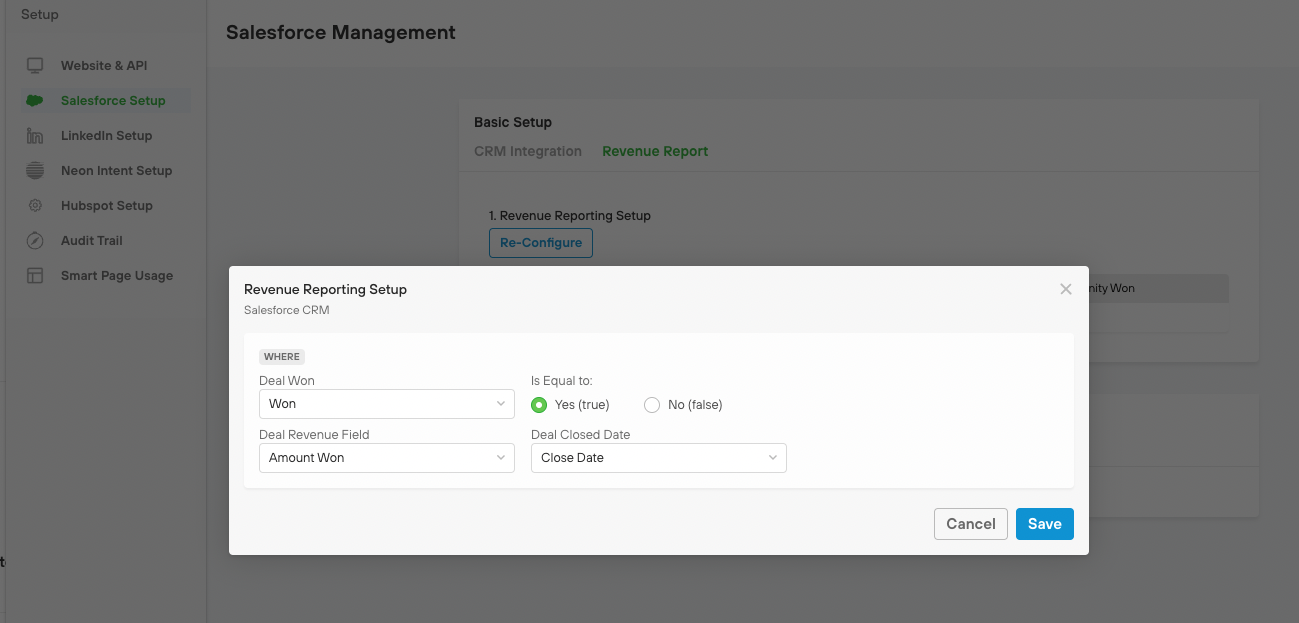Go to Salesforce Setup in sidebar
Screen dimensions: 1299x623
click(113, 101)
